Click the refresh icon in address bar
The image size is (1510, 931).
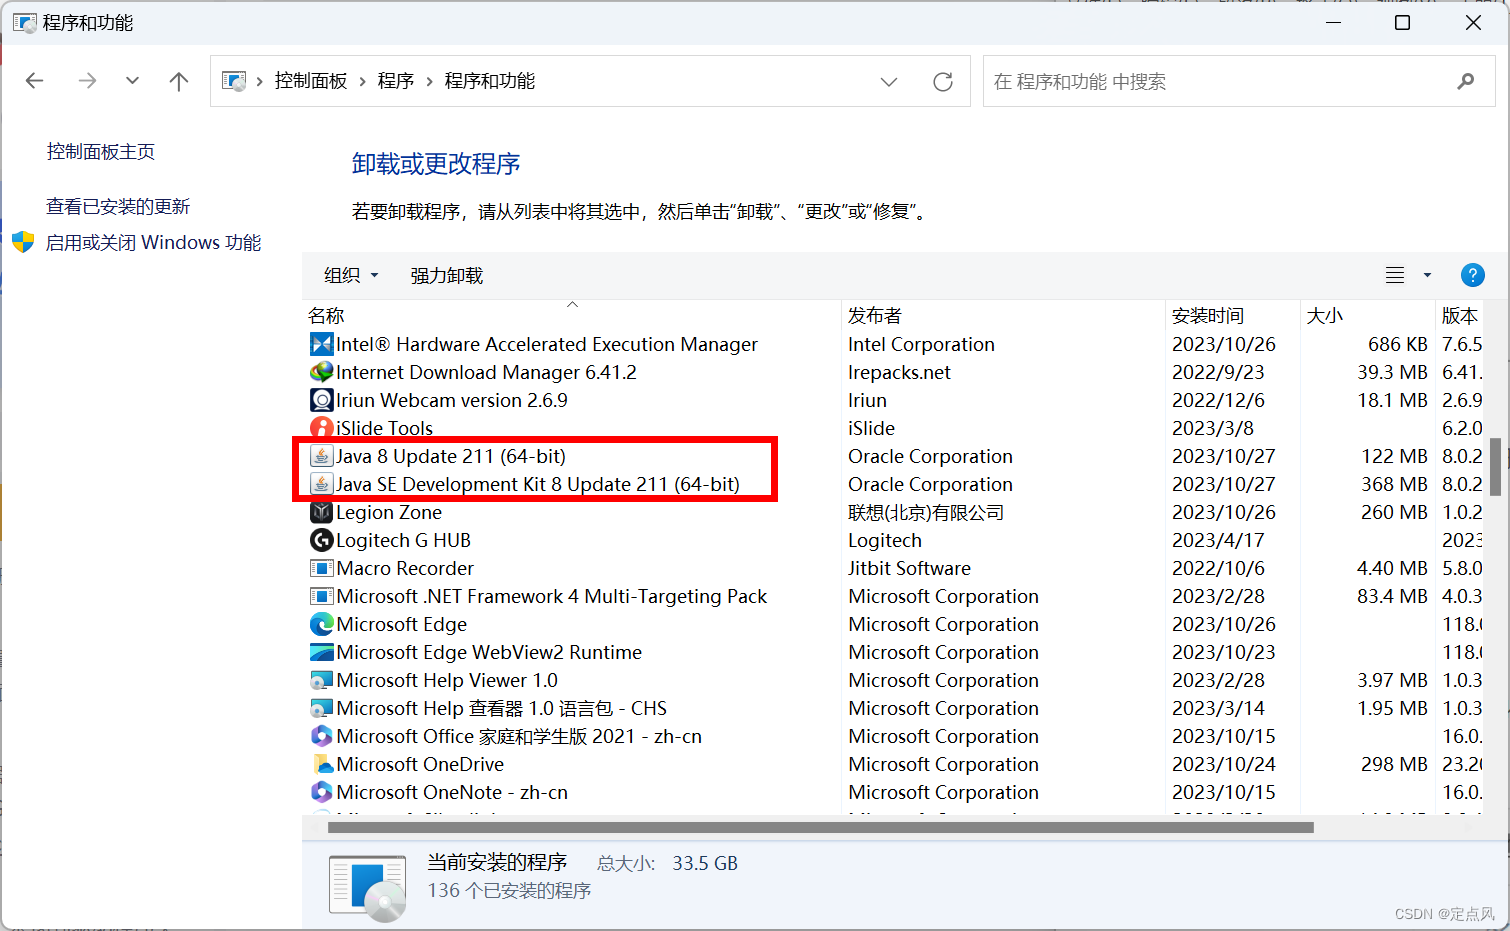pyautogui.click(x=942, y=82)
